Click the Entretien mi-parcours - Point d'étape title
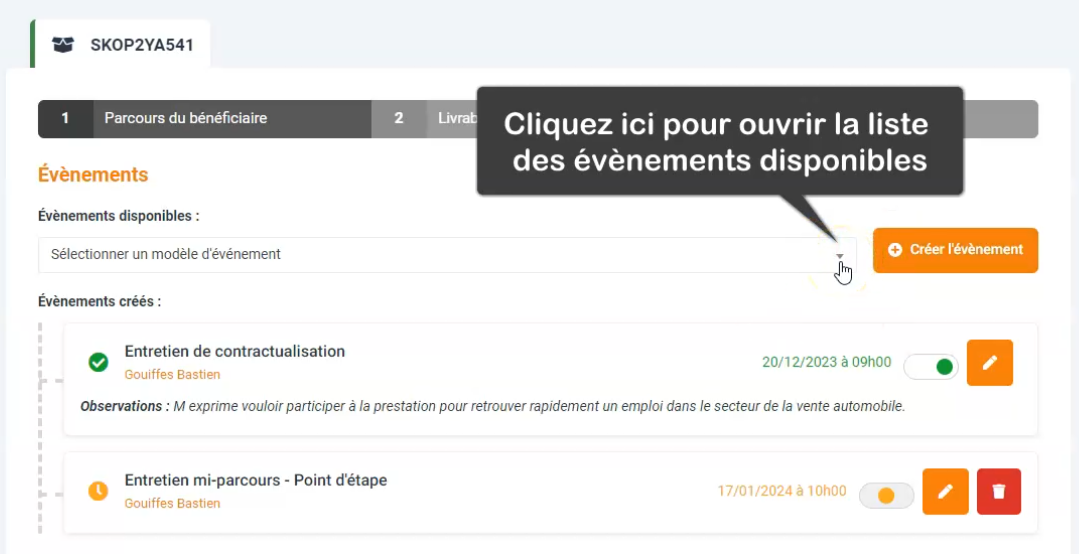 click(x=256, y=480)
